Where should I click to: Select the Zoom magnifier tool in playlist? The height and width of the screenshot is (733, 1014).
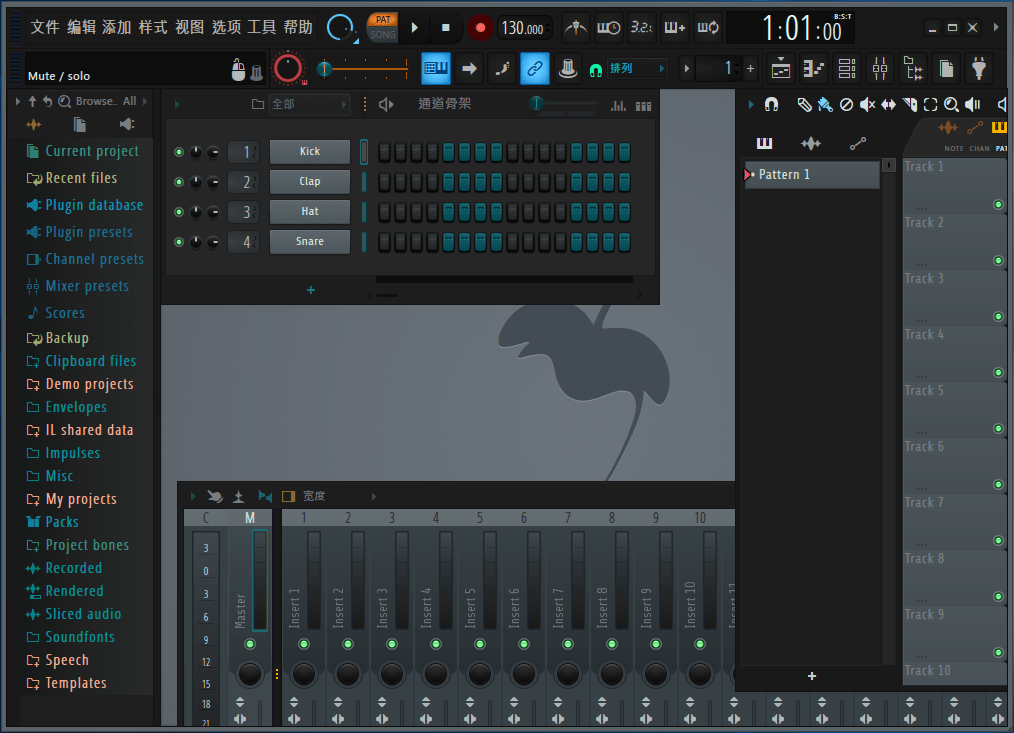tap(951, 104)
